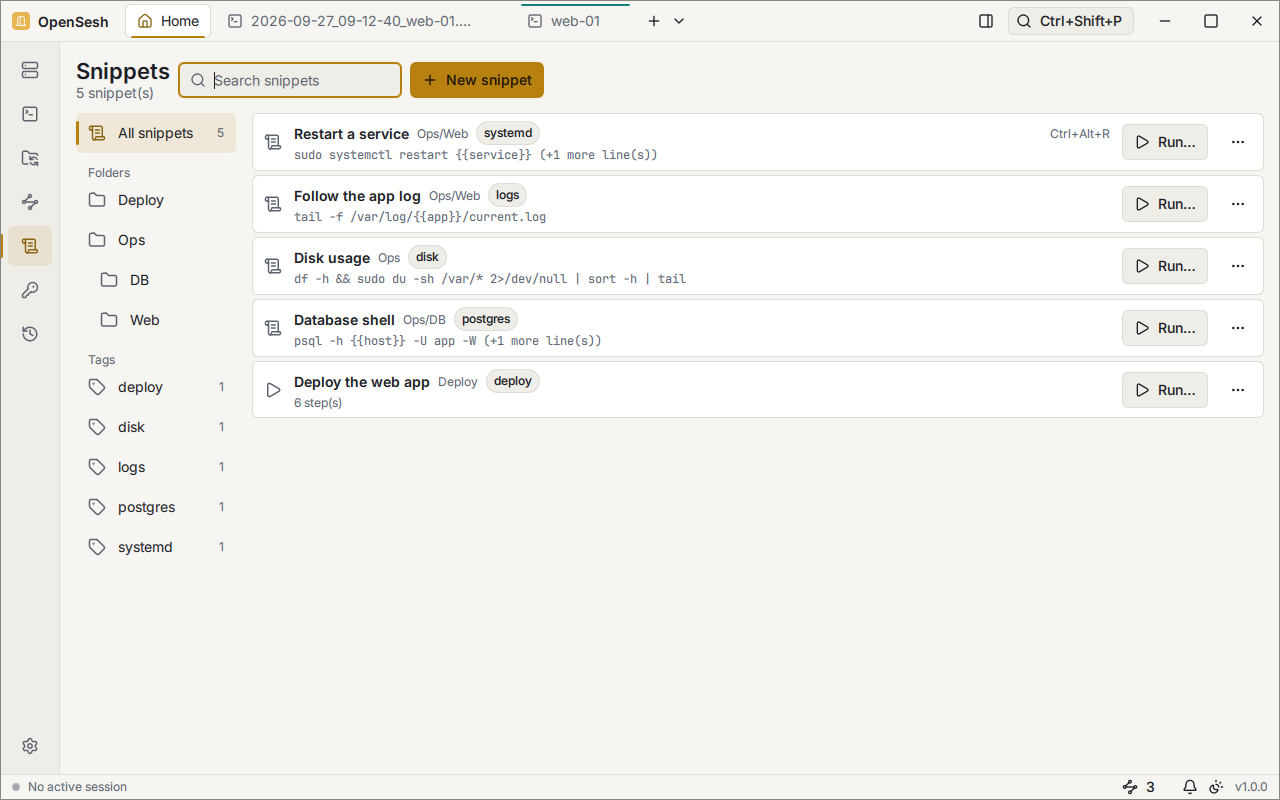
Task: Open the tab list dropdown chevron
Action: click(x=679, y=21)
